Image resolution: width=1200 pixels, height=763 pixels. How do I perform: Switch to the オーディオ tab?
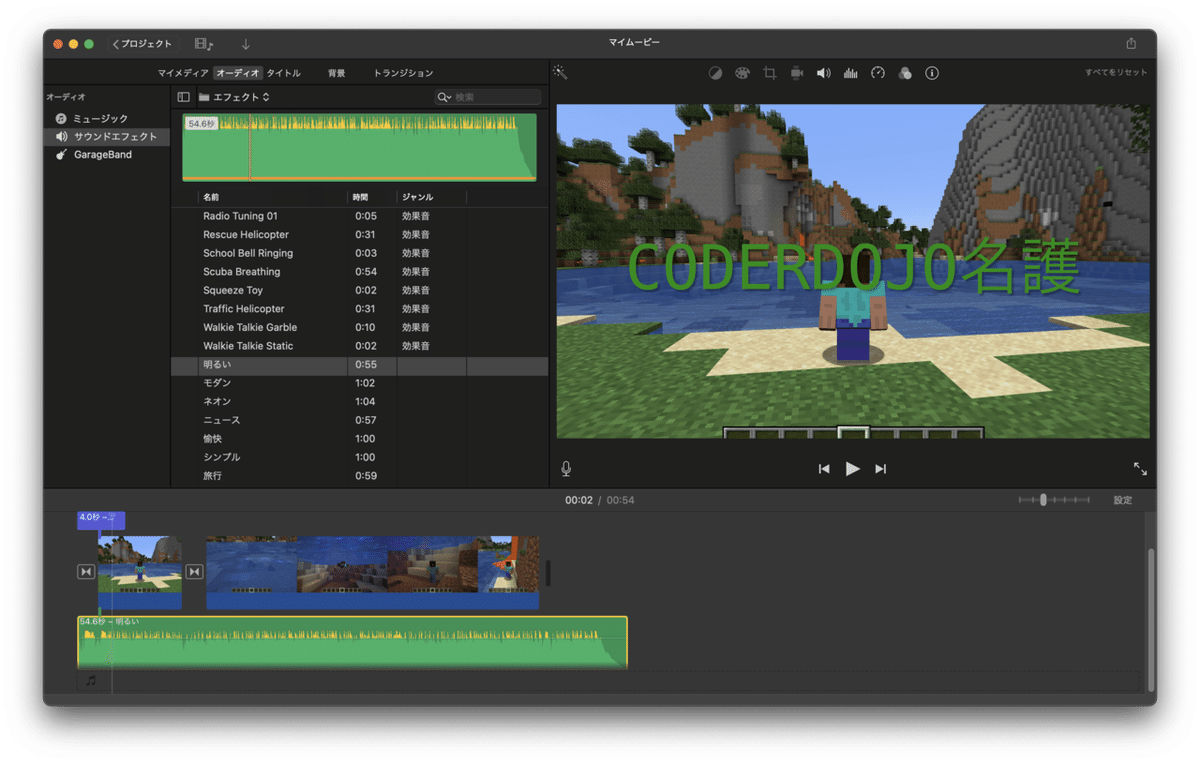tap(238, 73)
